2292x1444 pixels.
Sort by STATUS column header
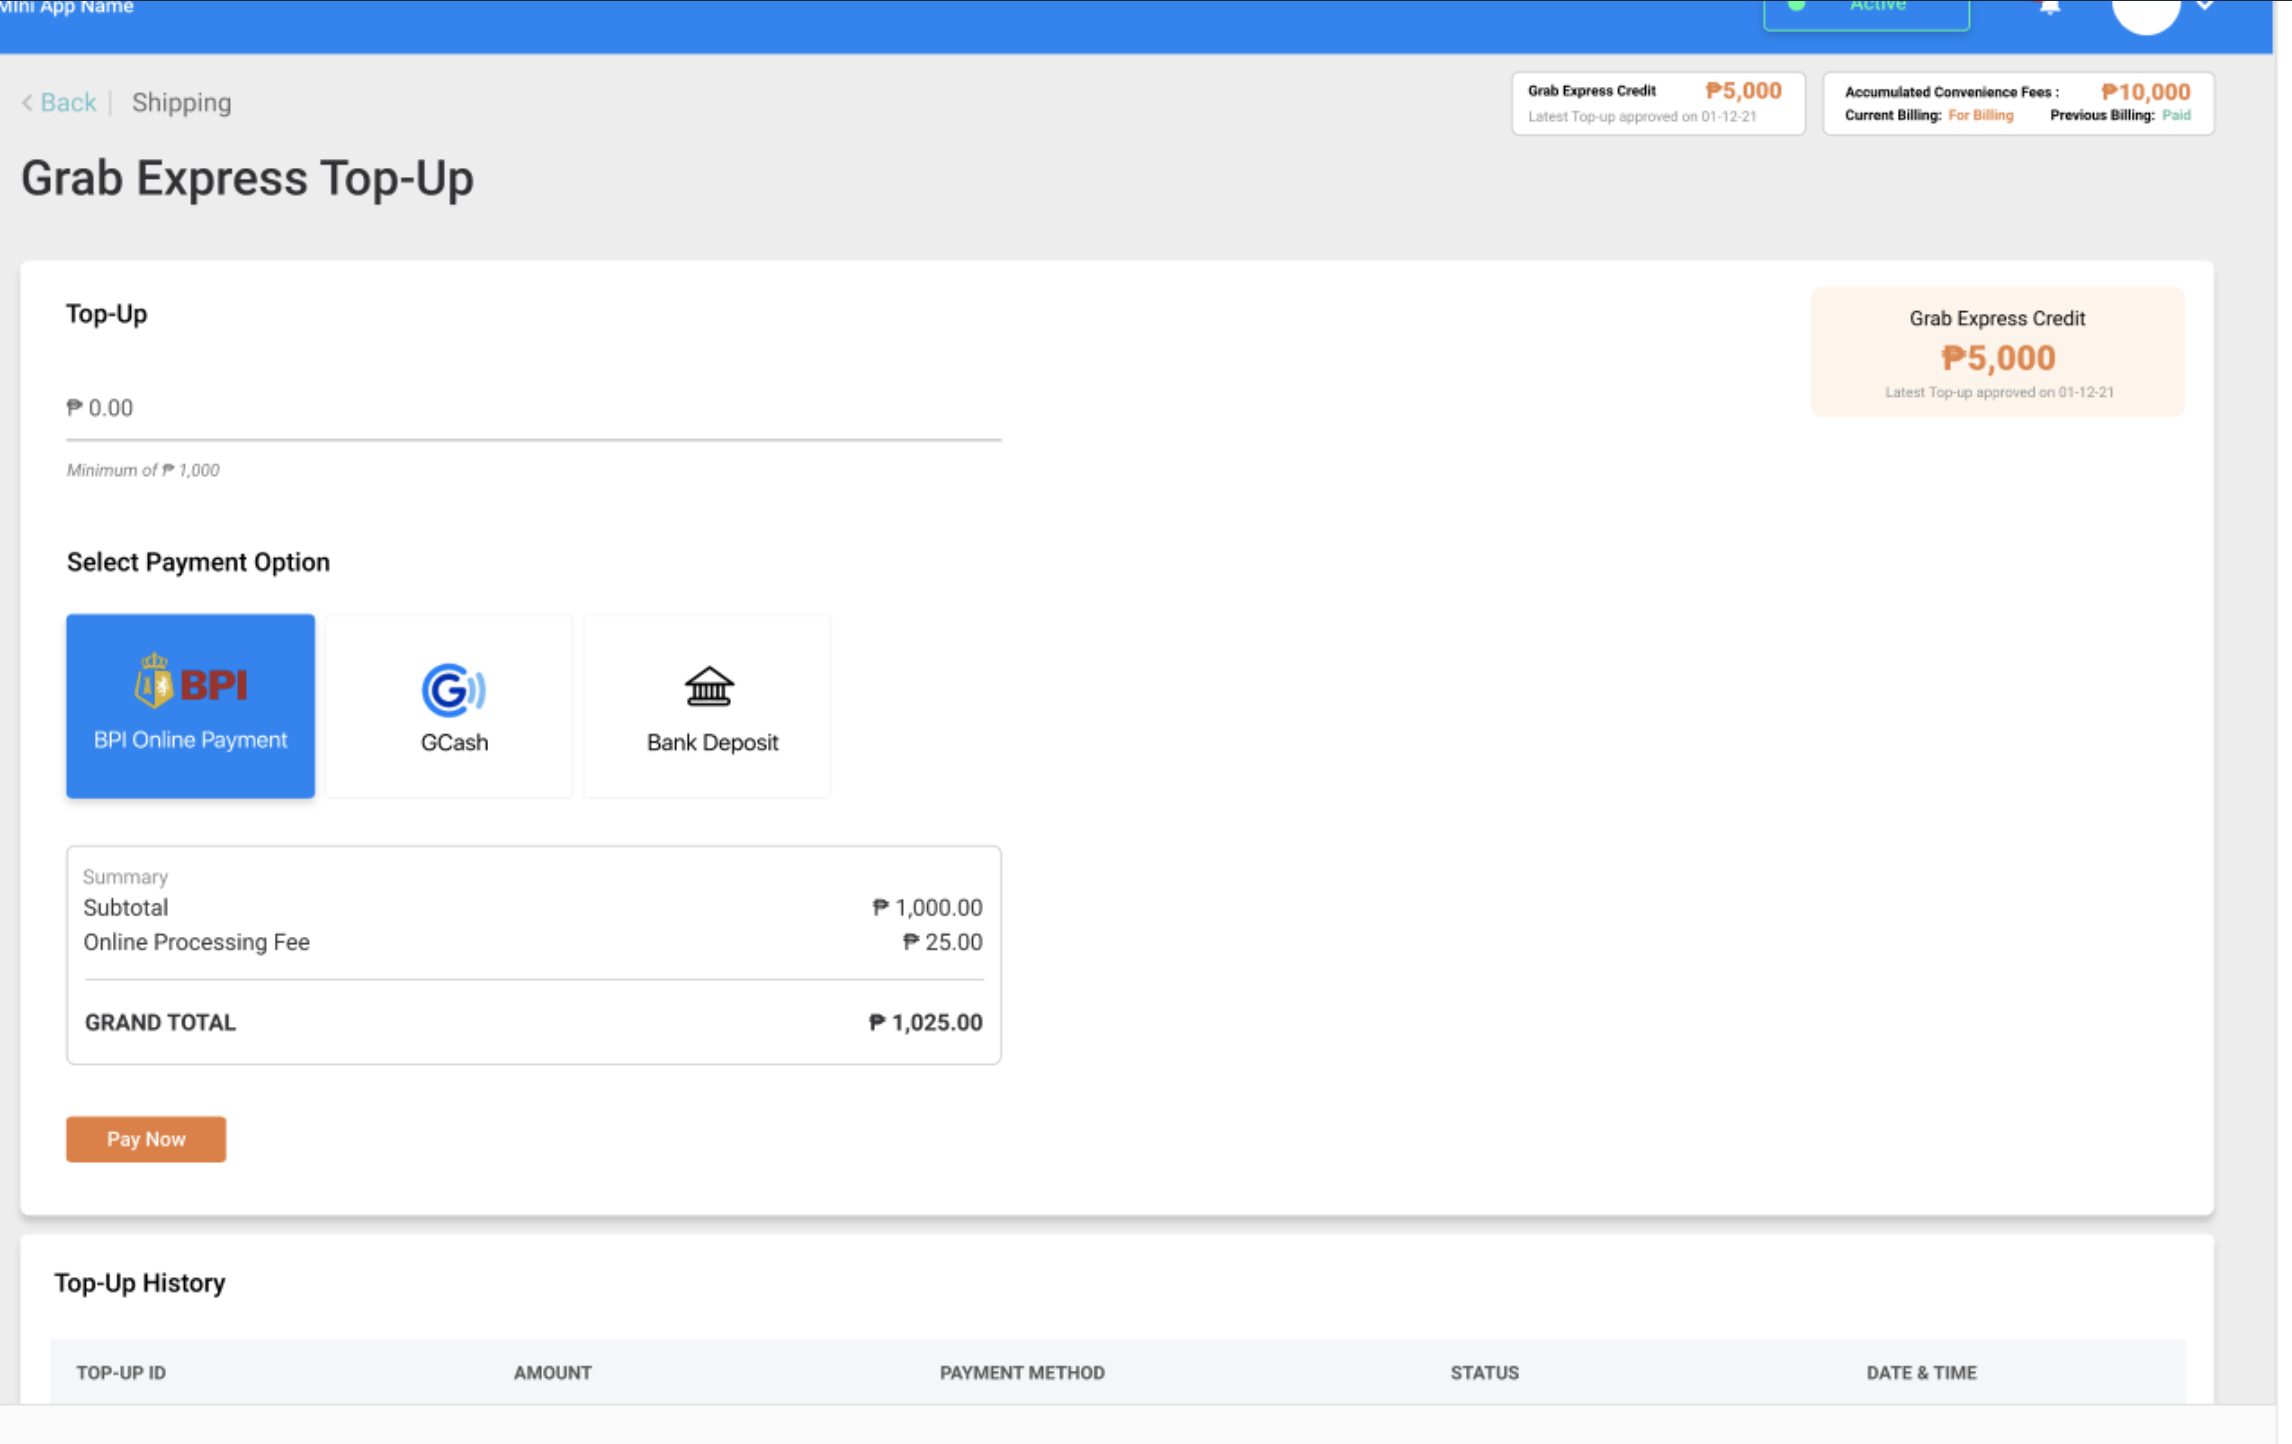1485,1372
